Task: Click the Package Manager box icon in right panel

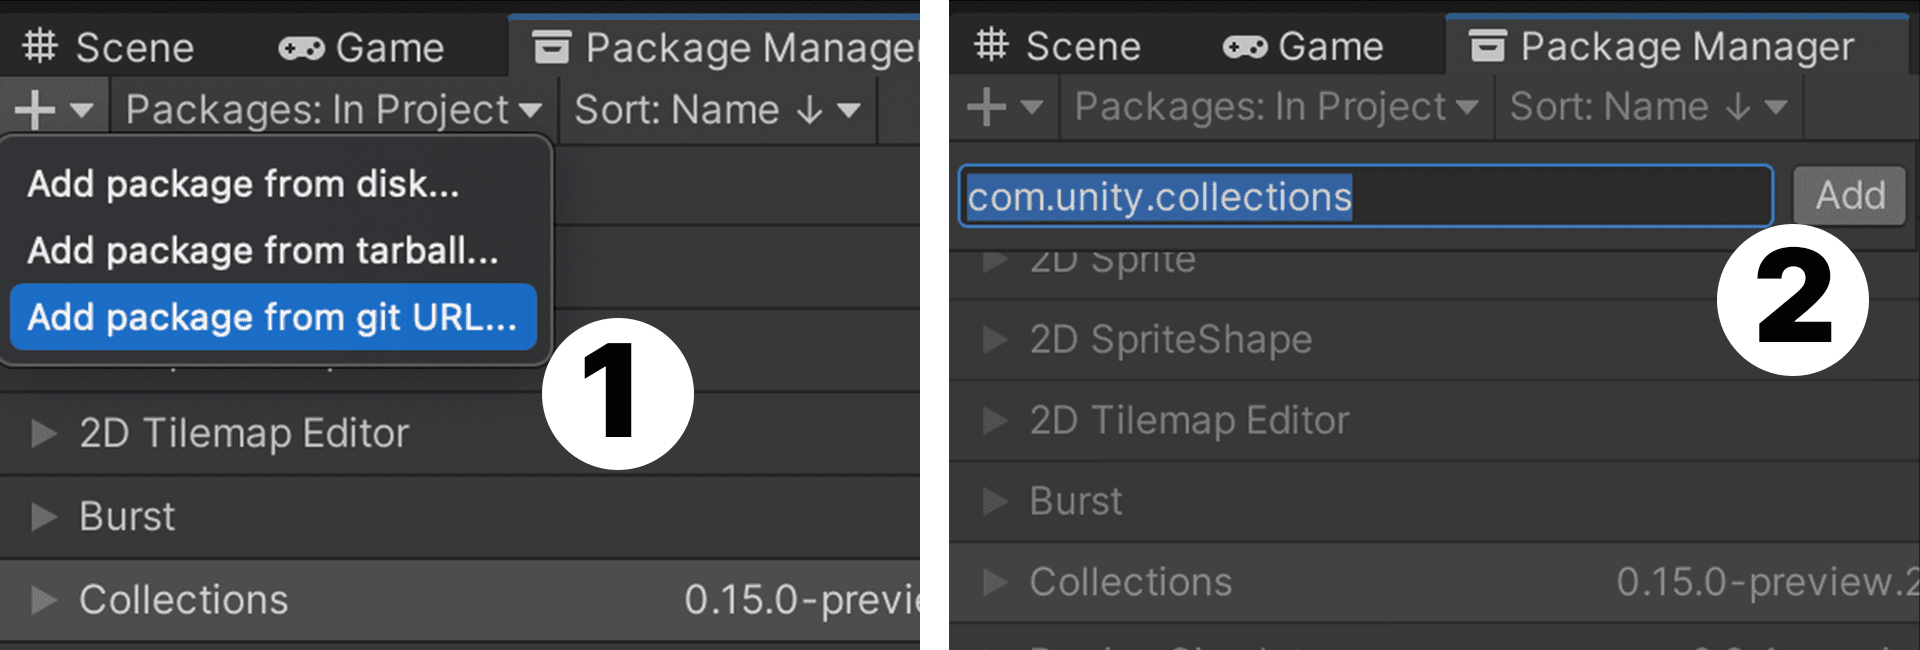Action: coord(1488,46)
